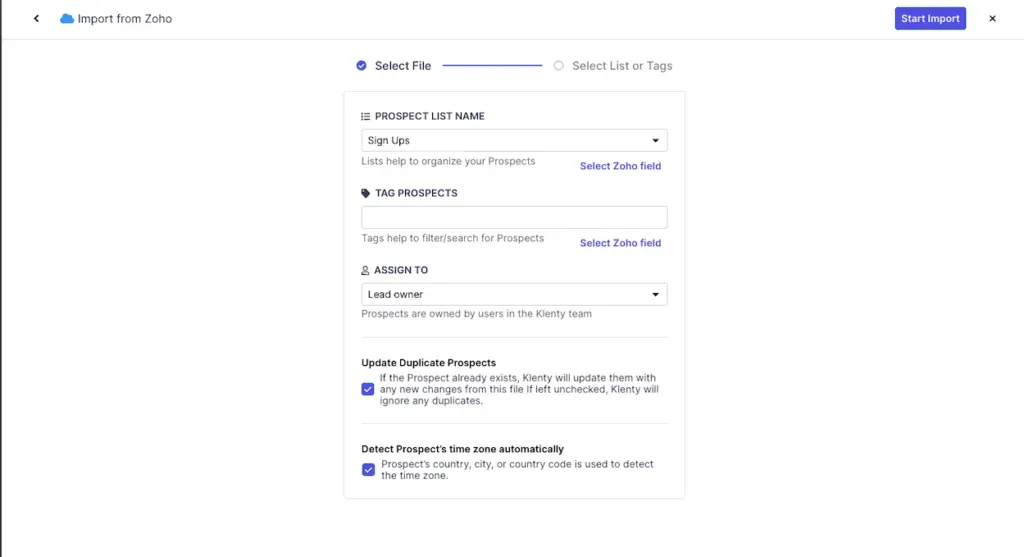
Task: Click Select Zoho field under Prospect List
Action: click(620, 166)
